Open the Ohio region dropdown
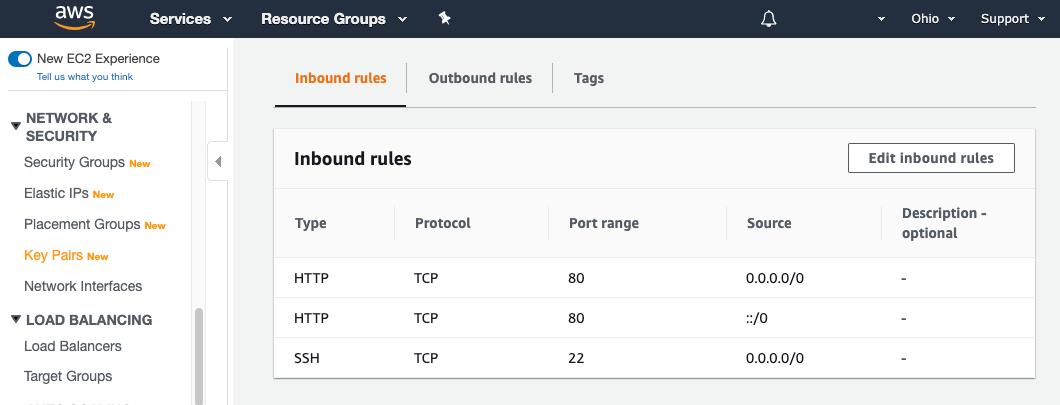Viewport: 1060px width, 405px height. 933,19
